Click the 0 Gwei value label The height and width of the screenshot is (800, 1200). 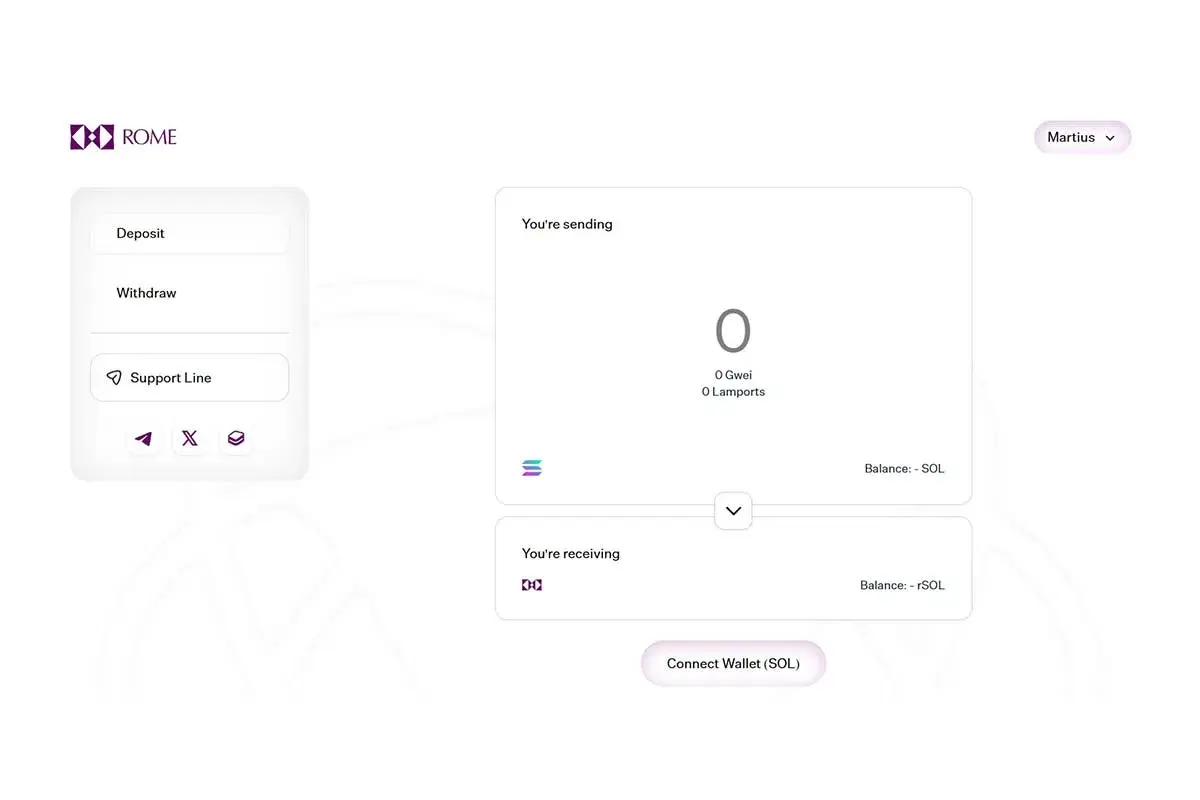(733, 375)
